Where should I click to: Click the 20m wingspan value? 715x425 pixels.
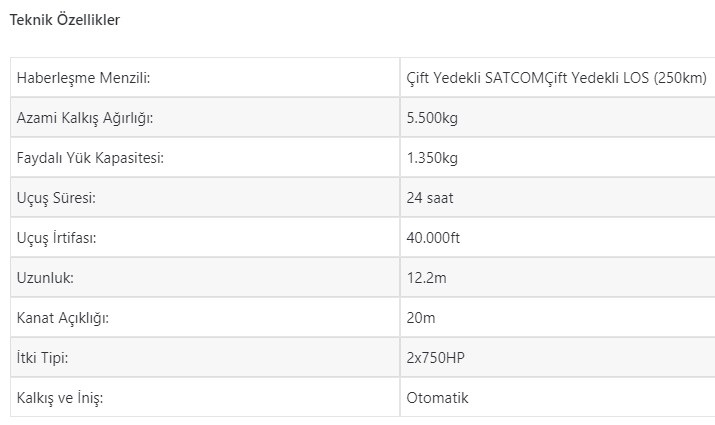[x=421, y=318]
